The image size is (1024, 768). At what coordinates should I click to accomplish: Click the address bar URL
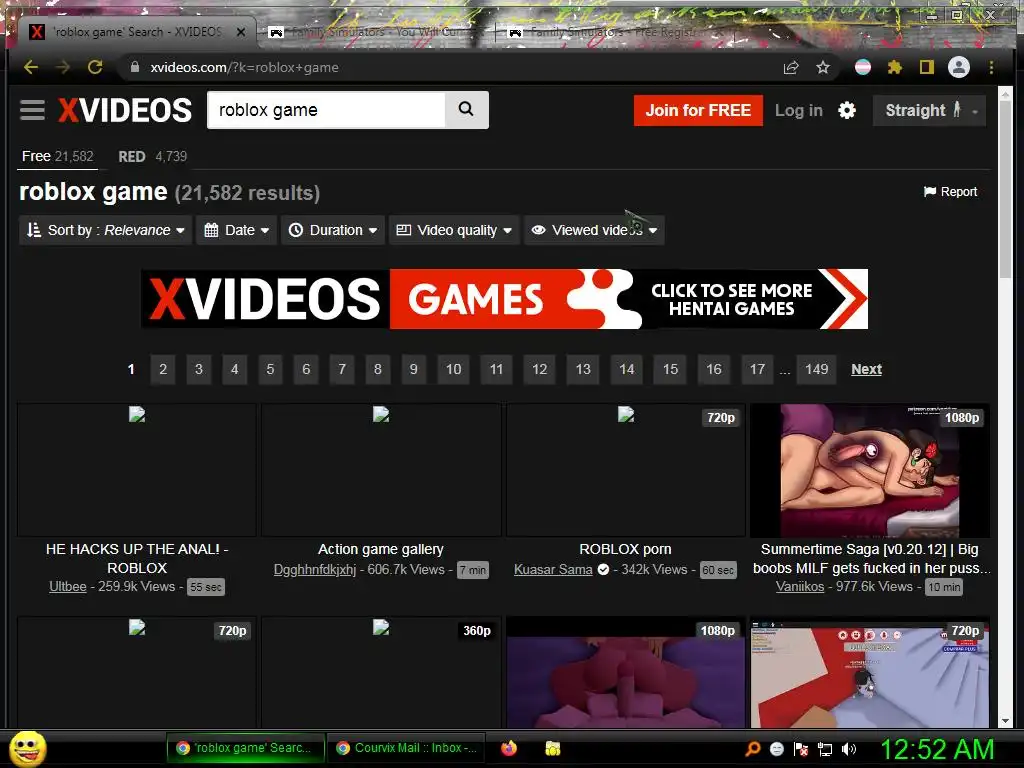tap(244, 67)
